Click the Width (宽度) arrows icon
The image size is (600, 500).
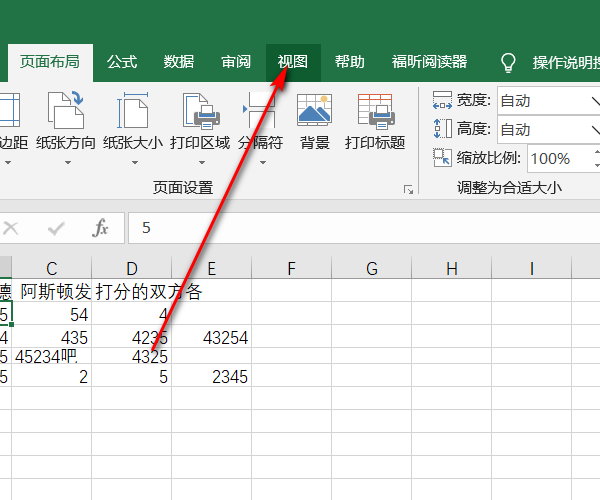click(442, 100)
